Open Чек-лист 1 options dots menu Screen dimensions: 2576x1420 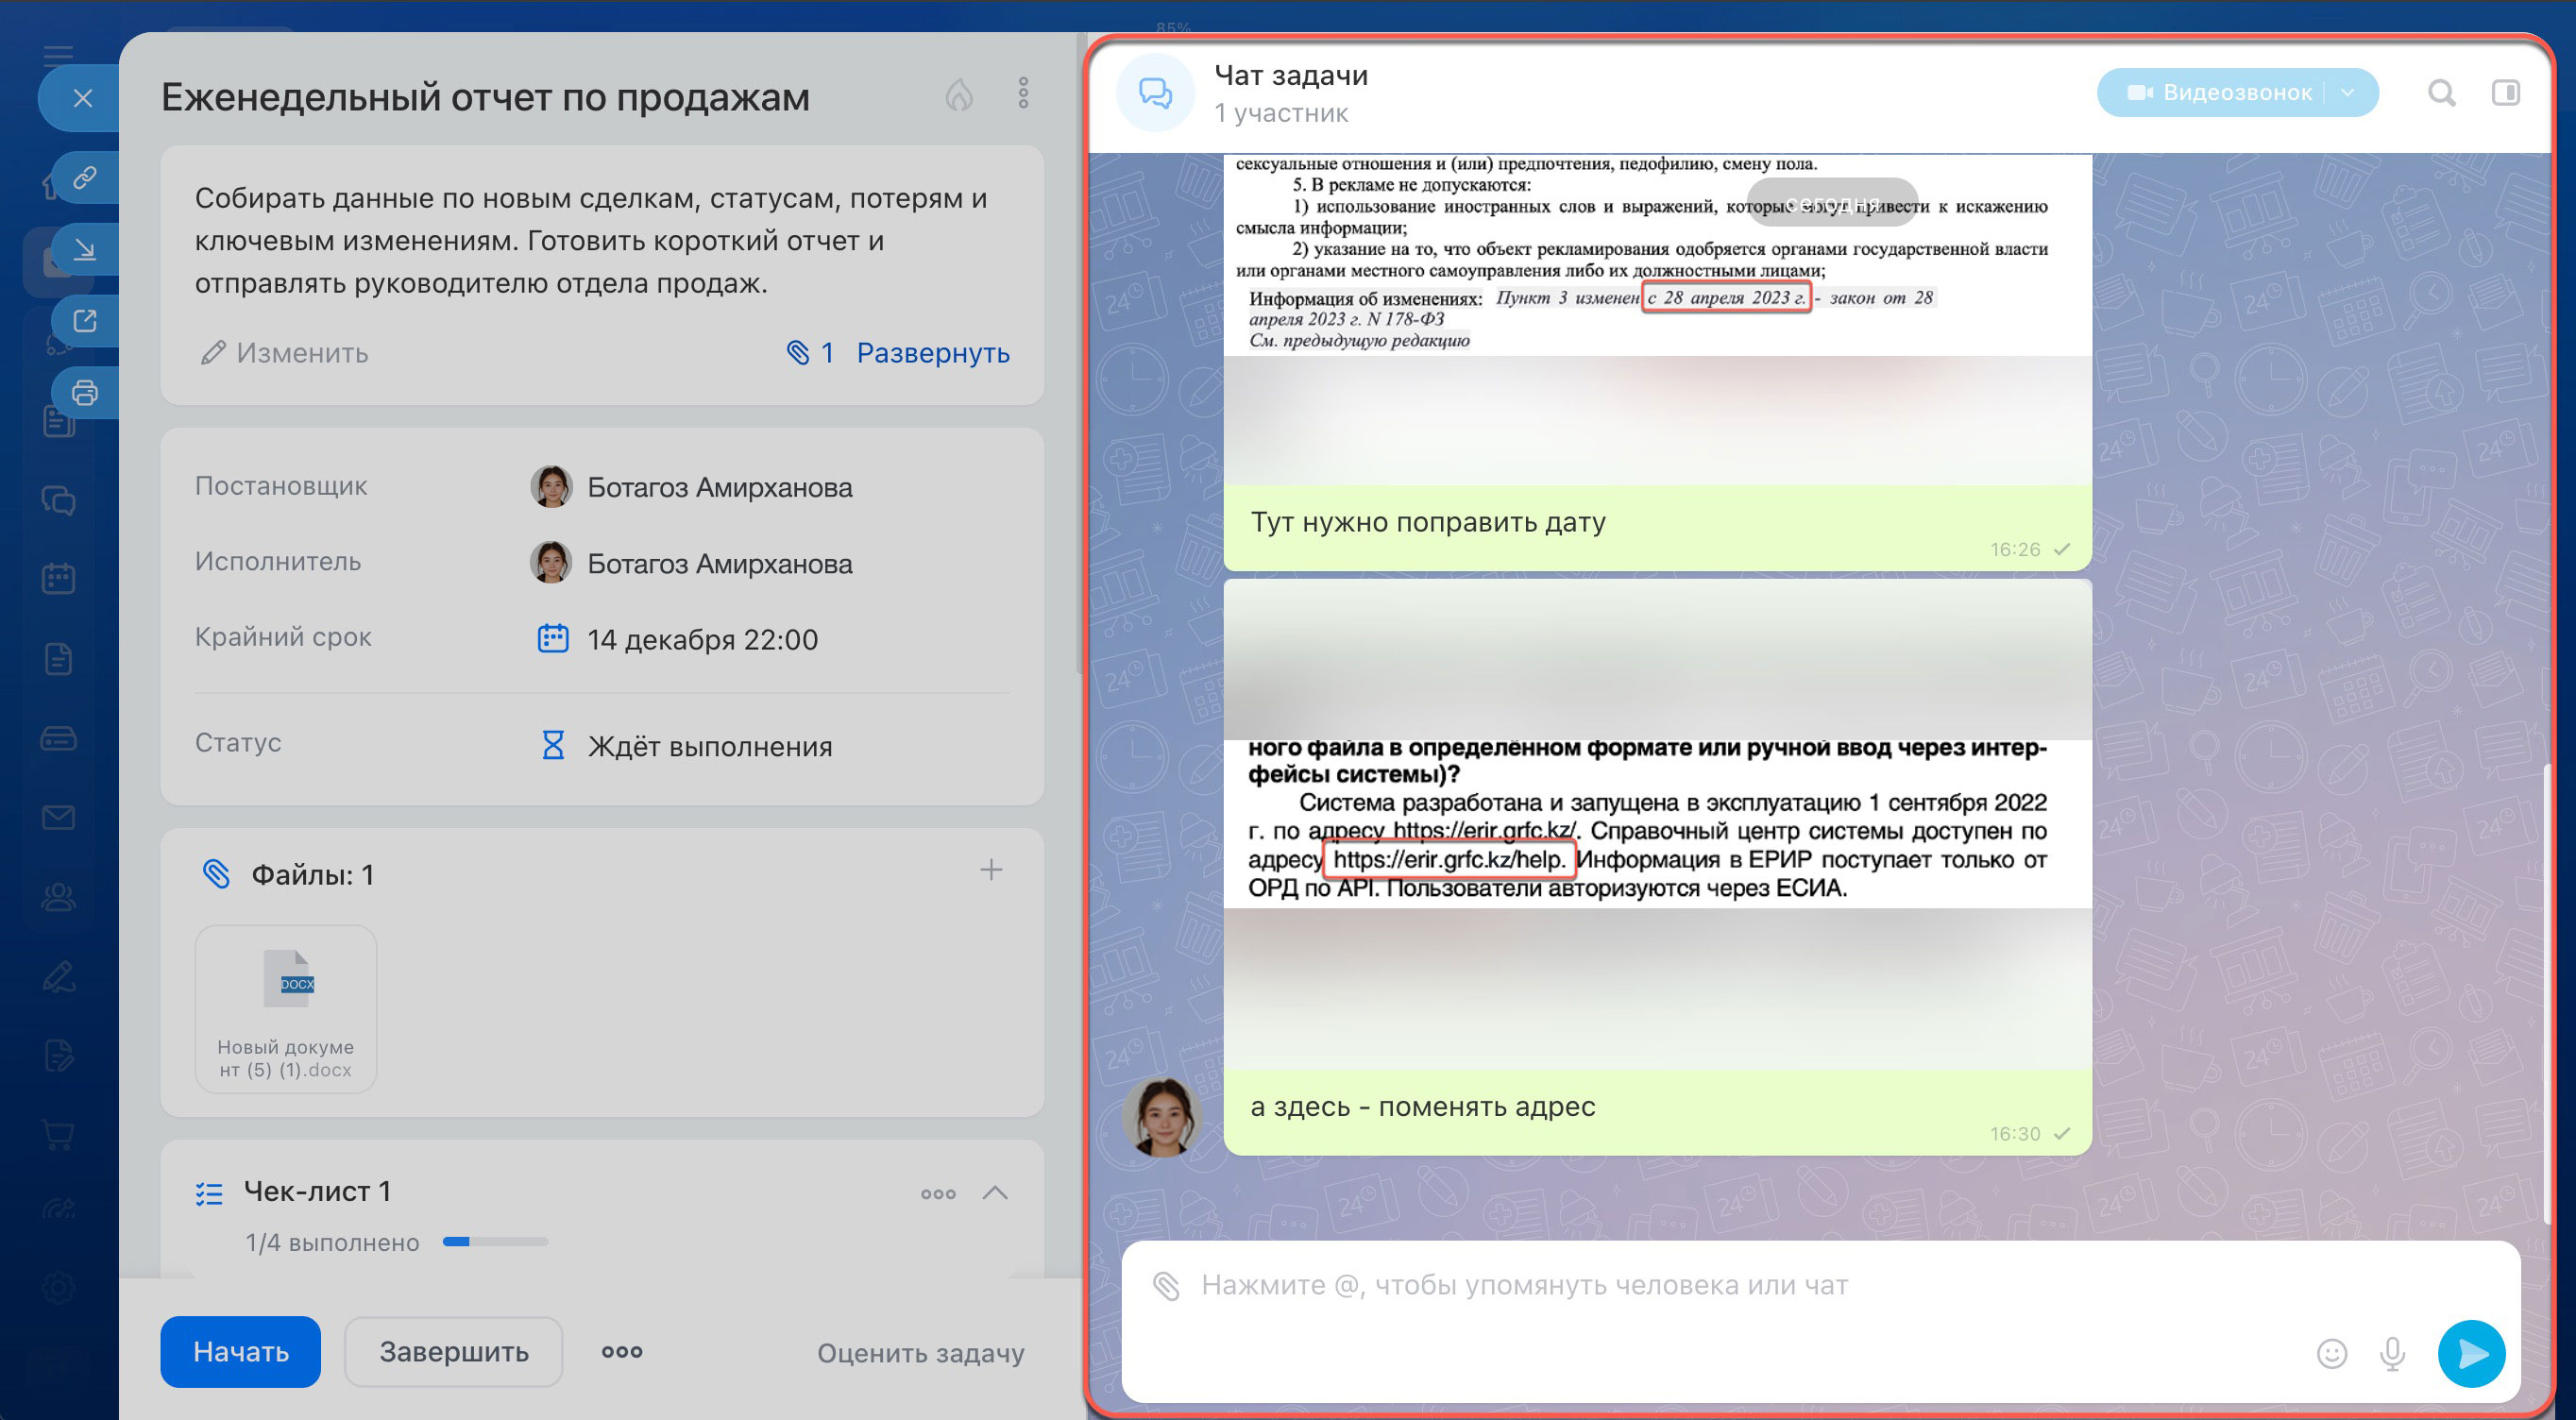(937, 1193)
